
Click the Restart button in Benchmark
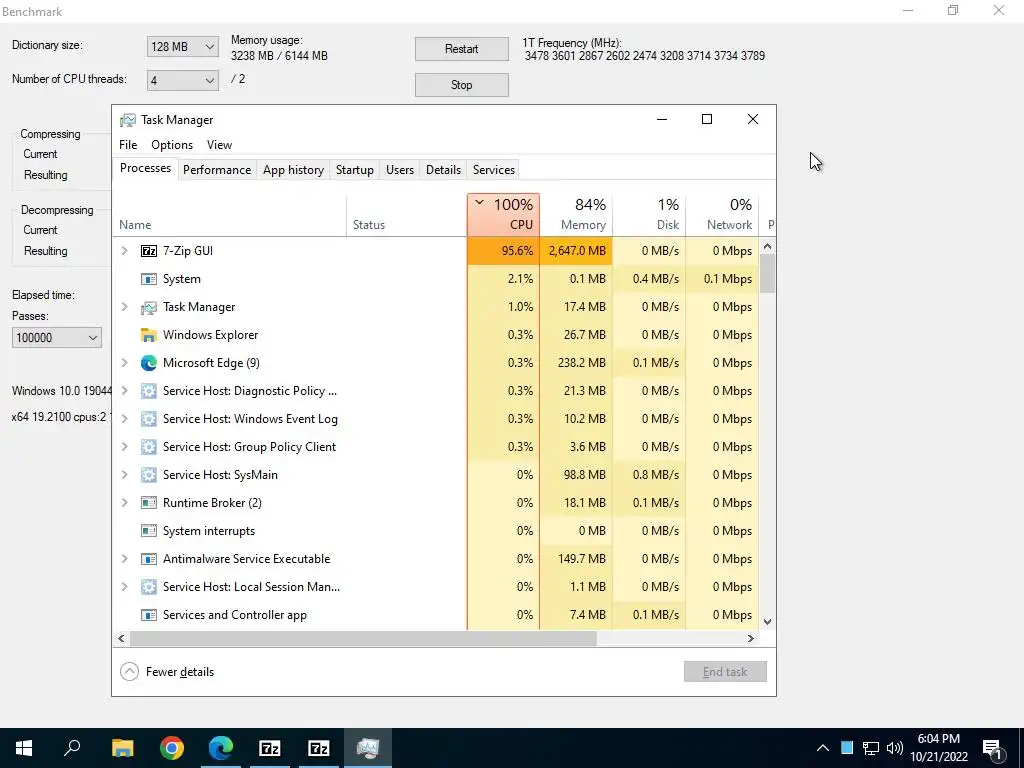[x=462, y=49]
